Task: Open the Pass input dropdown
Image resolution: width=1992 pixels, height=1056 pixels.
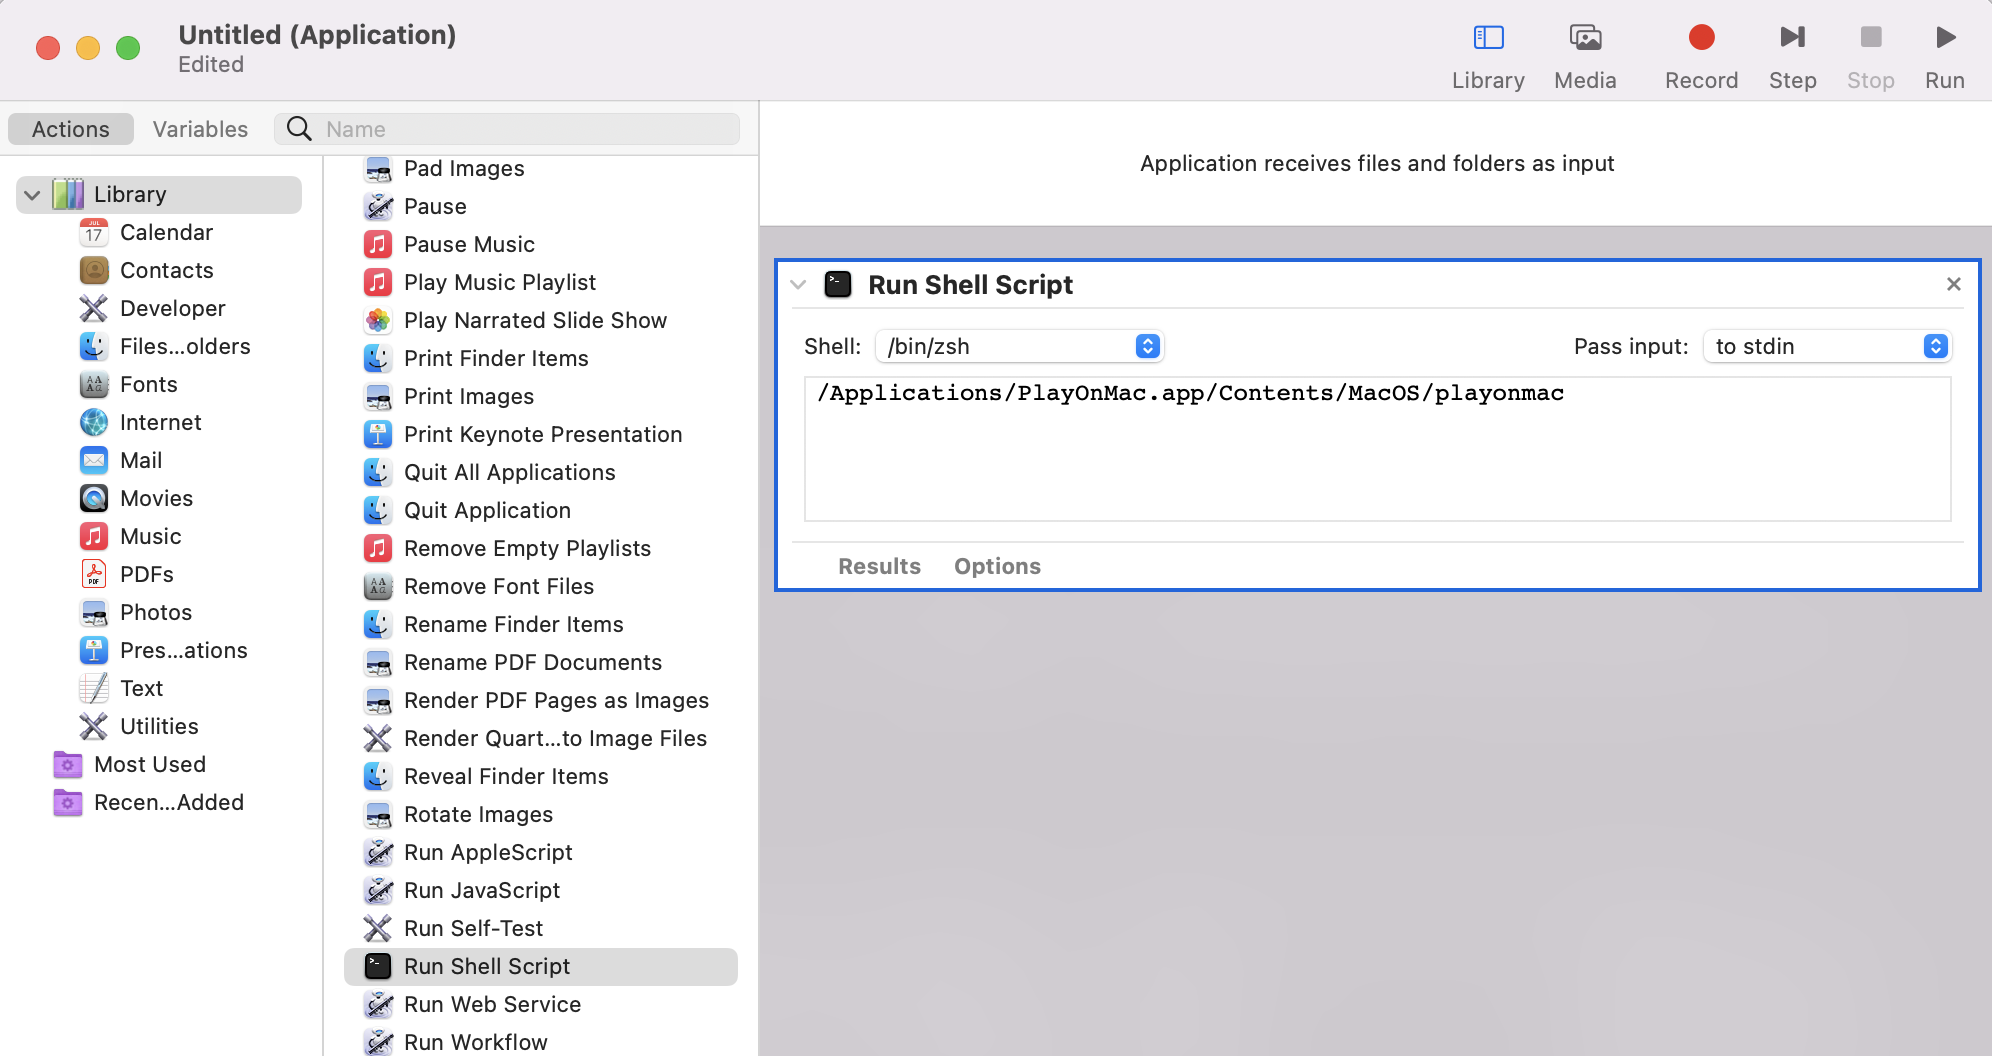Action: click(x=1827, y=347)
